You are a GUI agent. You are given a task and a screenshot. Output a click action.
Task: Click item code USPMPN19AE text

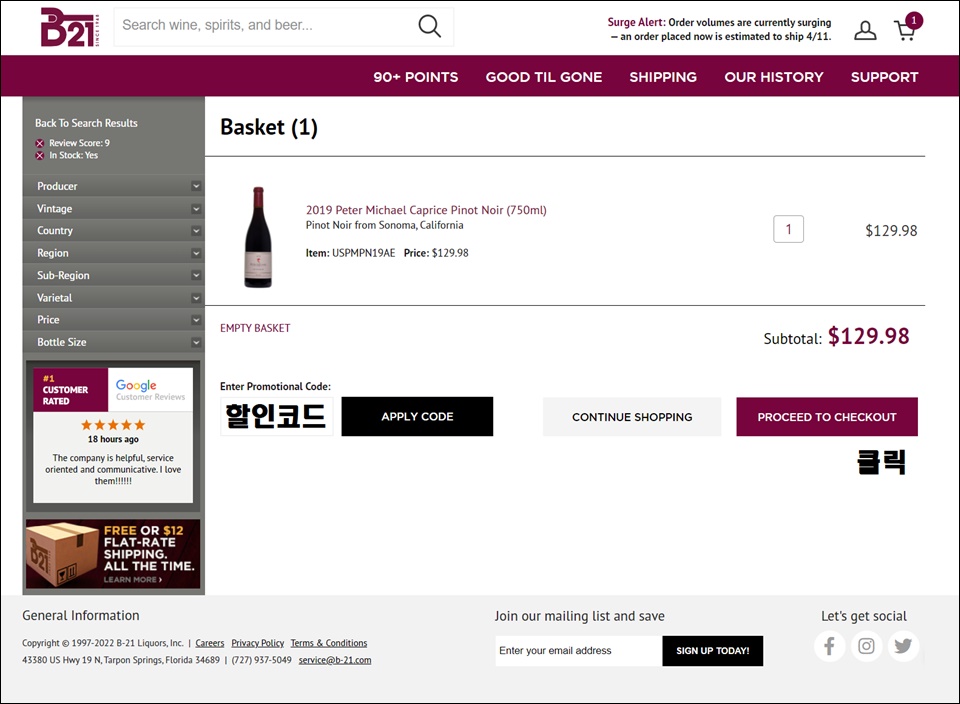364,253
